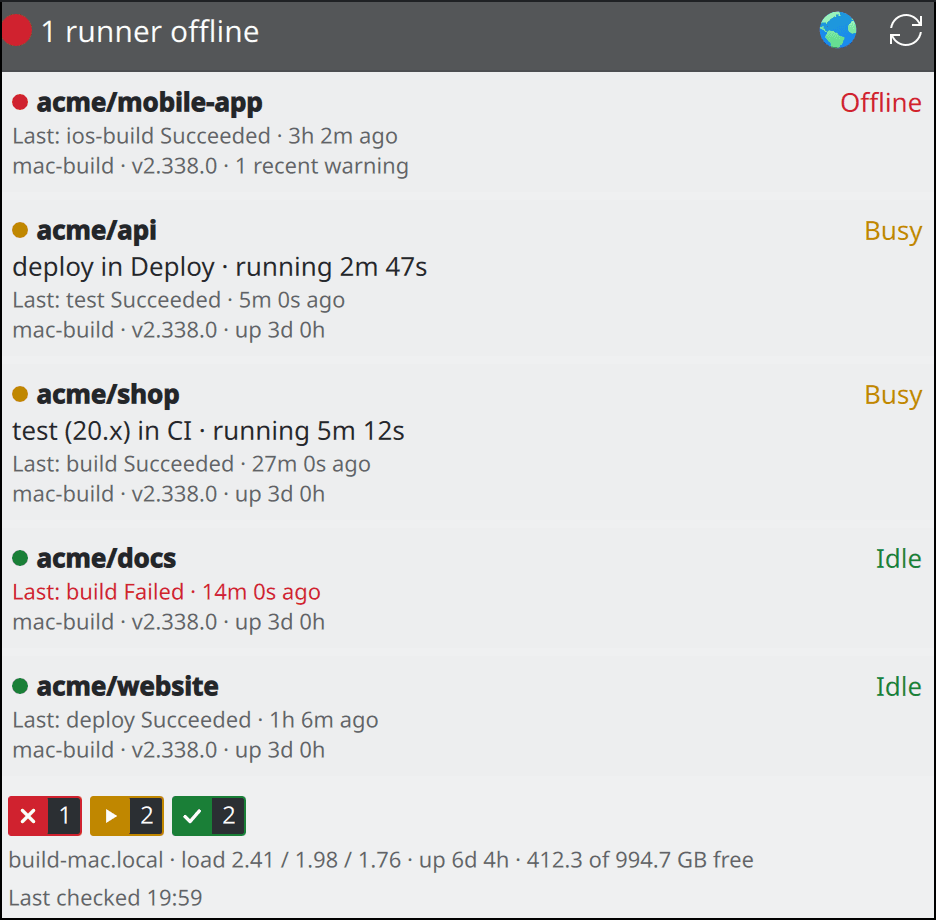The width and height of the screenshot is (936, 920).
Task: Open the globe icon in the header
Action: pyautogui.click(x=838, y=30)
